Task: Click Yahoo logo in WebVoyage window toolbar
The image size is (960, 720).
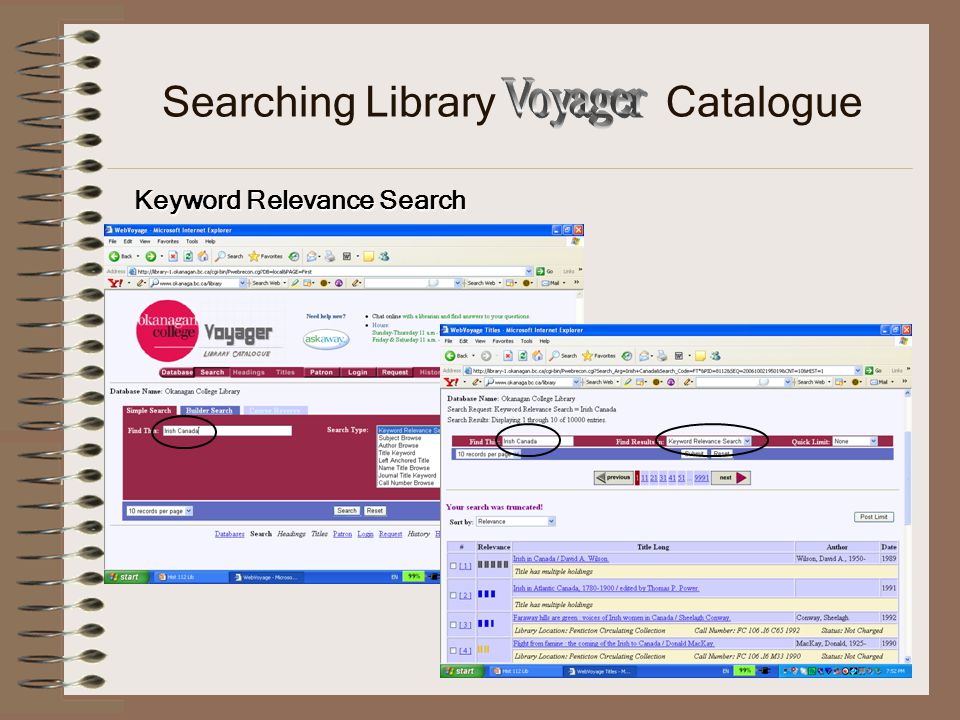Action: coord(115,283)
